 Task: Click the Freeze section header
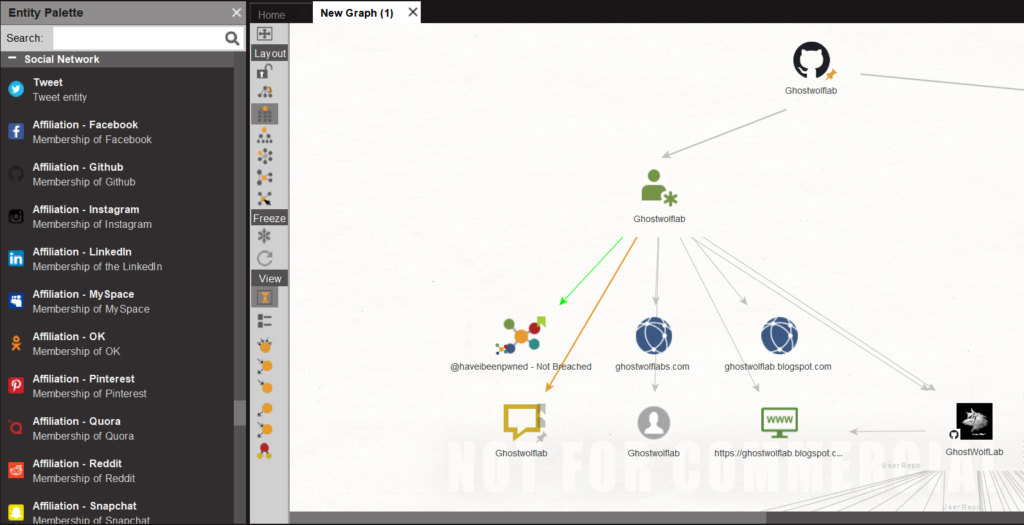coord(270,218)
